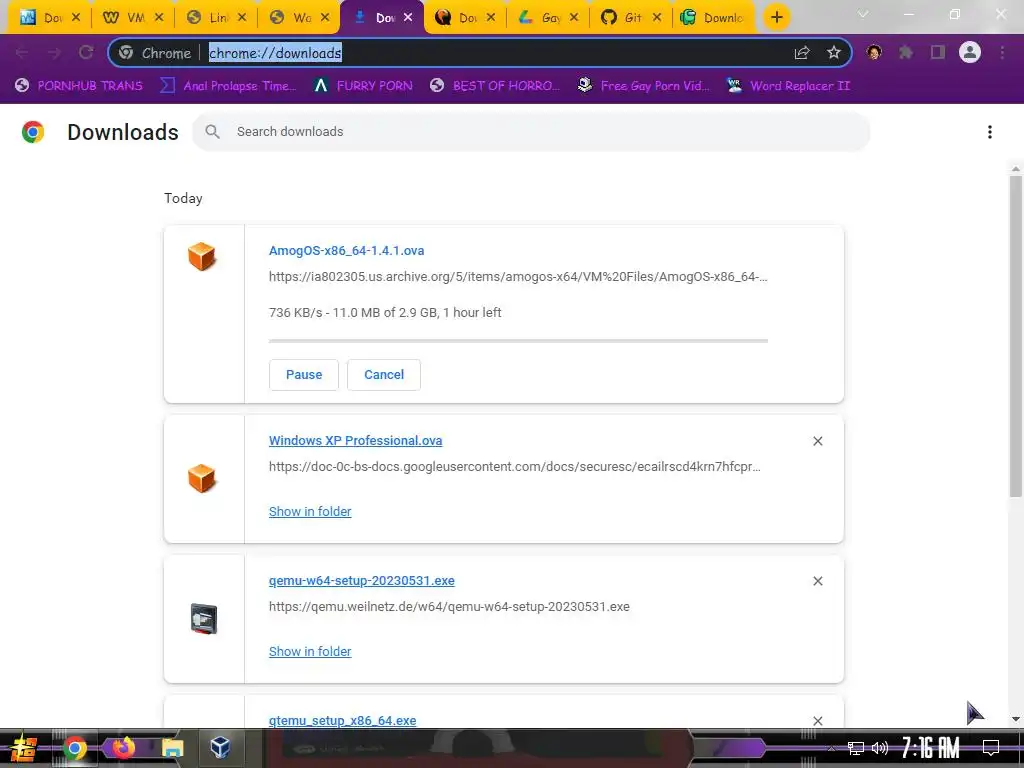Close the active Downloads tab

pyautogui.click(x=408, y=18)
